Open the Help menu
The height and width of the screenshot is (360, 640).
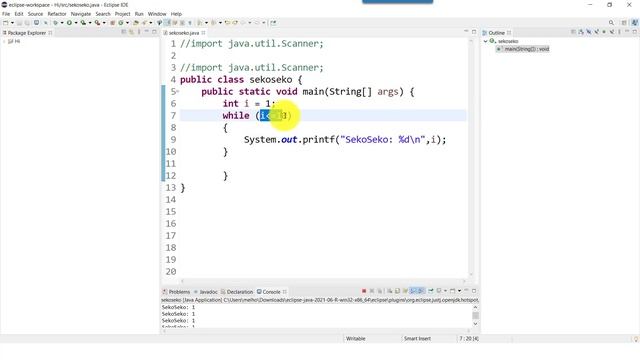click(176, 14)
